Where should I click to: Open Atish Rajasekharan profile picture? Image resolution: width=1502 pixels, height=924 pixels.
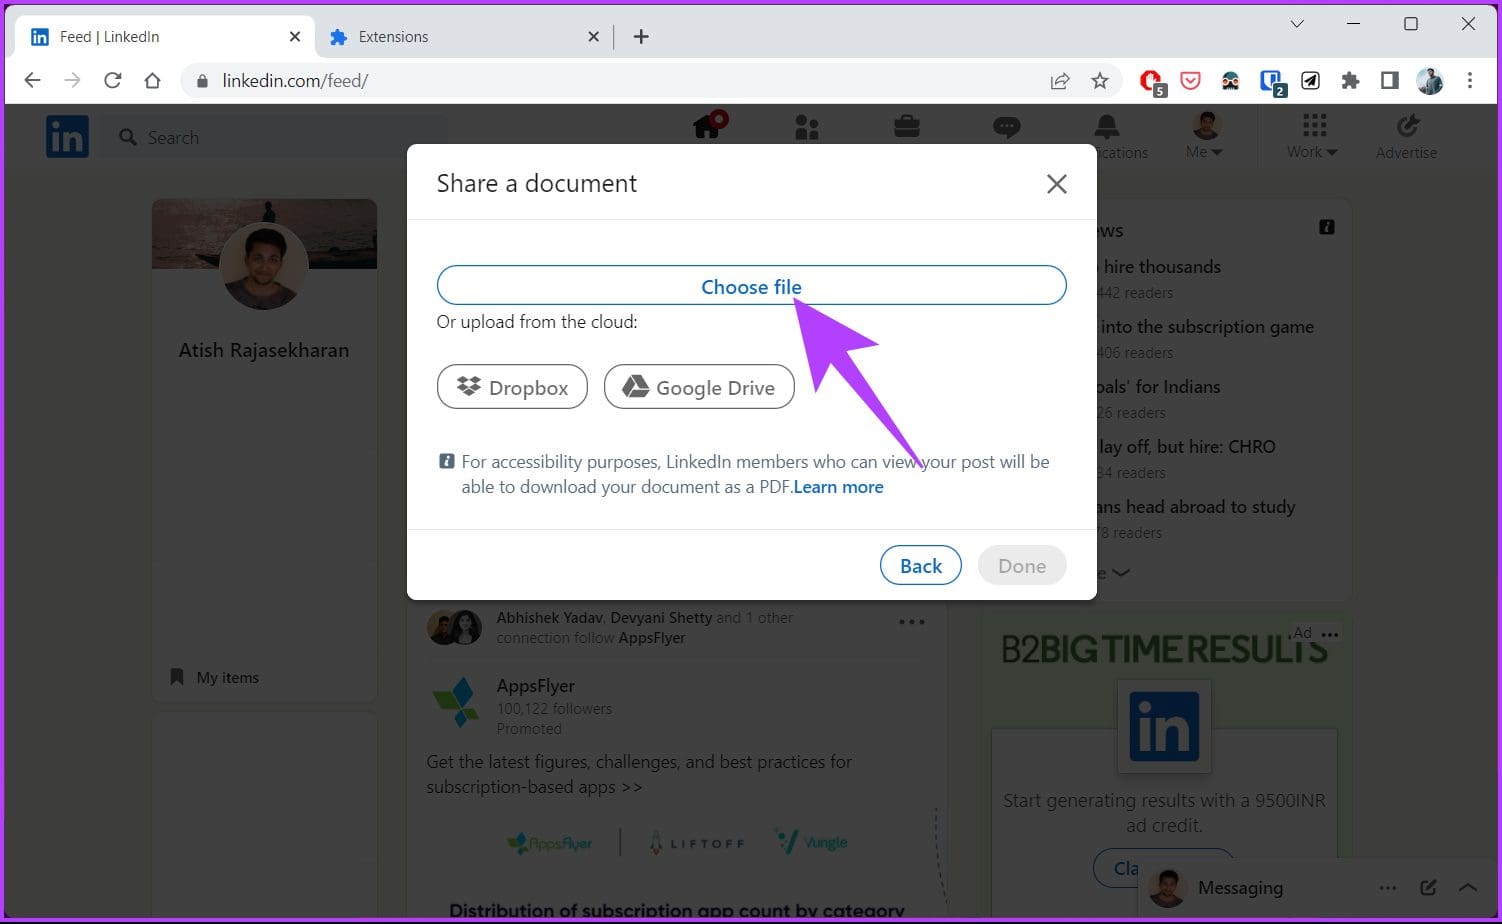point(264,266)
